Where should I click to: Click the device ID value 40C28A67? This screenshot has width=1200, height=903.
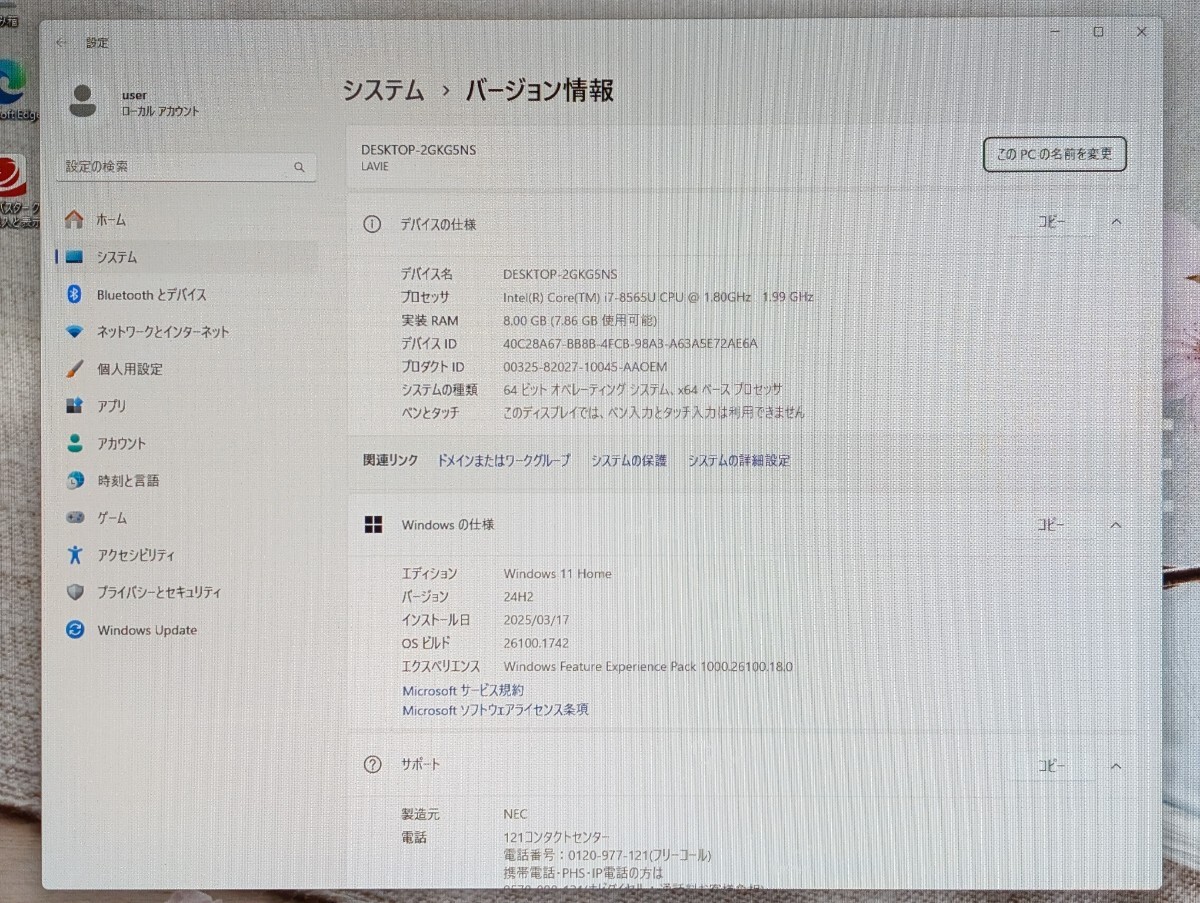tap(631, 343)
